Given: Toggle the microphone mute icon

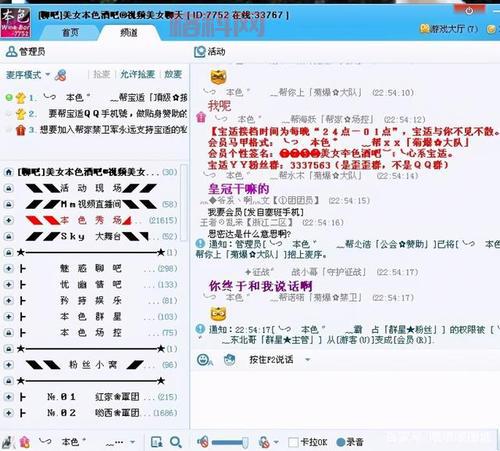Looking at the screenshot, I should (x=264, y=442).
